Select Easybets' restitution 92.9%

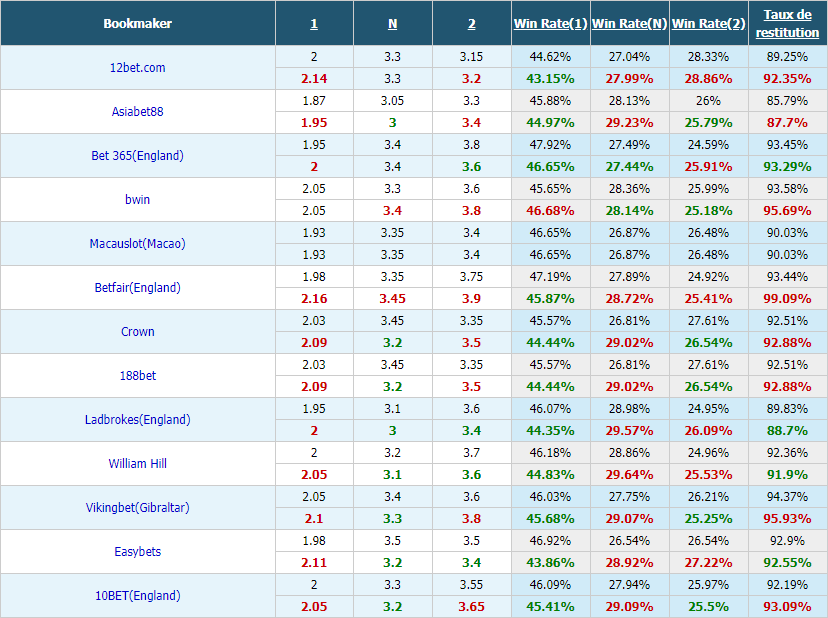click(787, 541)
